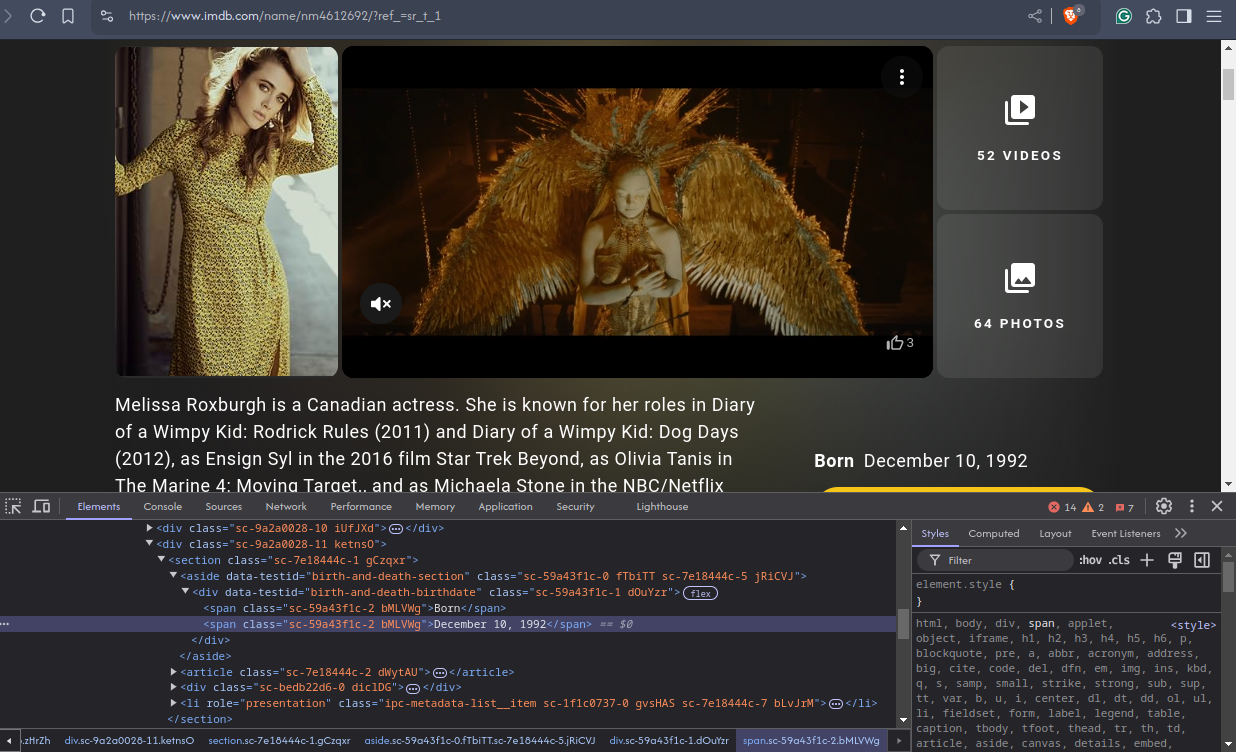This screenshot has height=752, width=1236.
Task: Open the Issues panel via flag icon
Action: point(1126,507)
